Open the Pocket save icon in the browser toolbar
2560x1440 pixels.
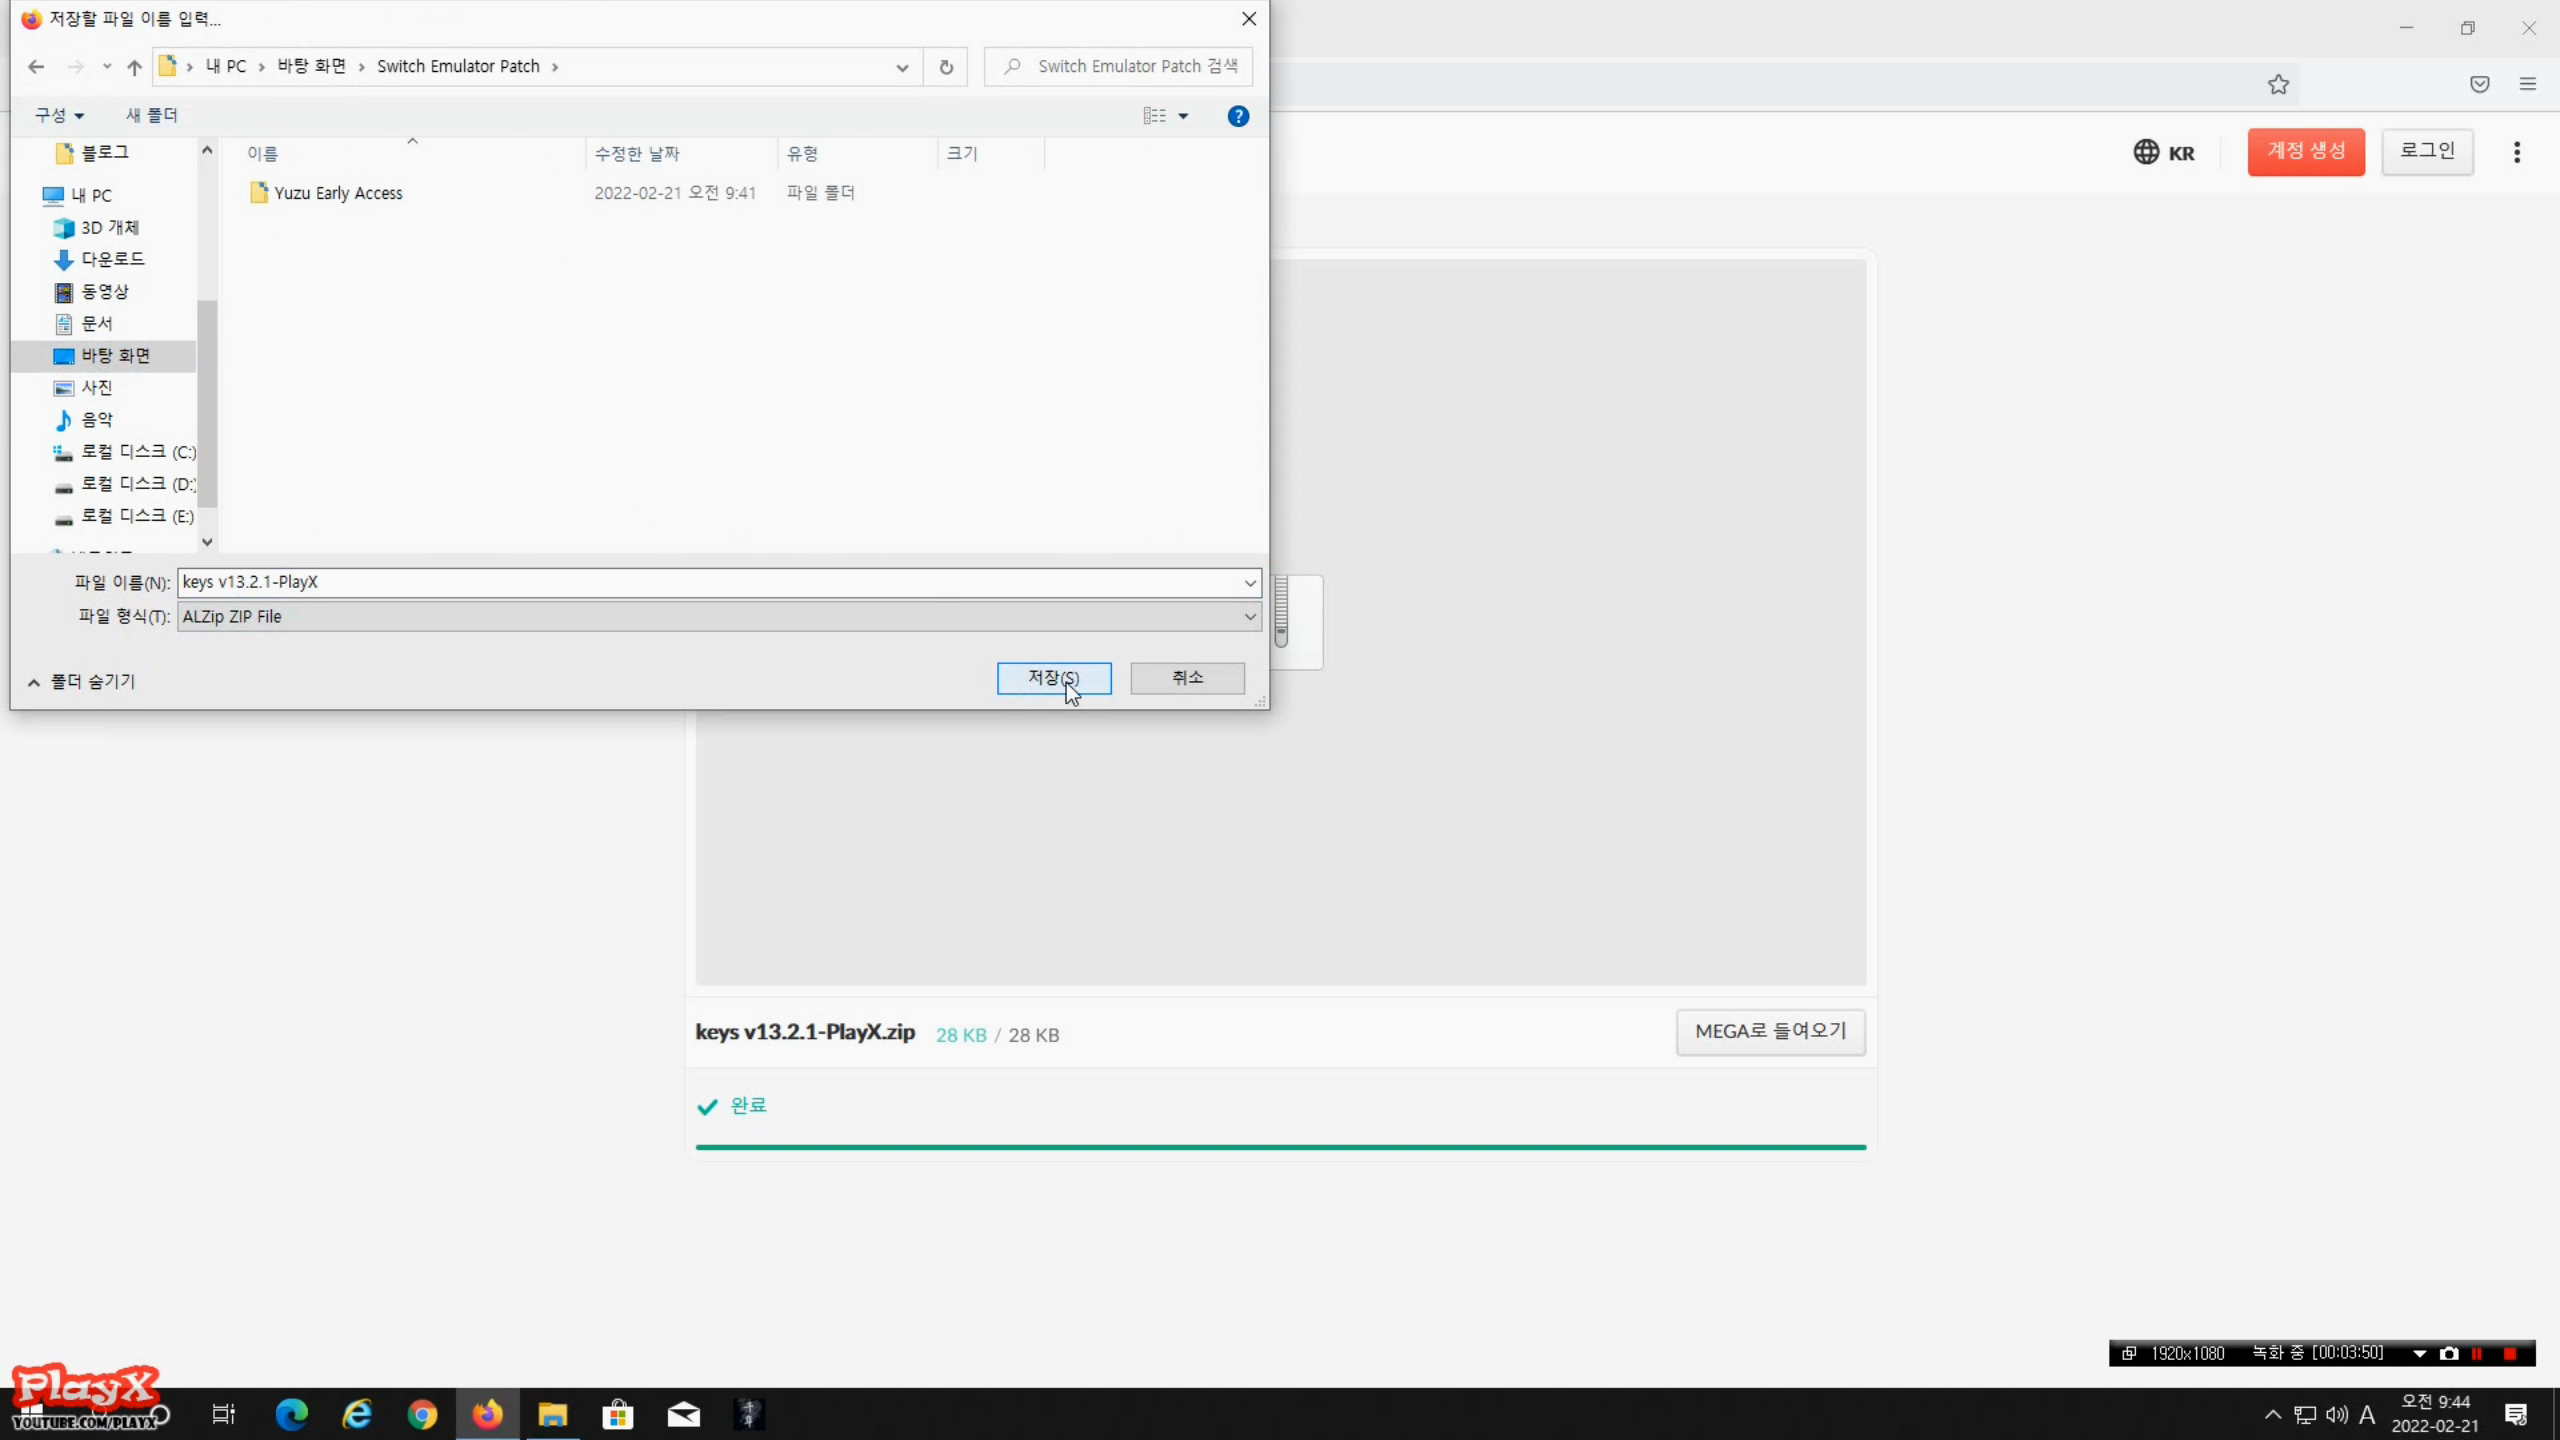[x=2479, y=85]
